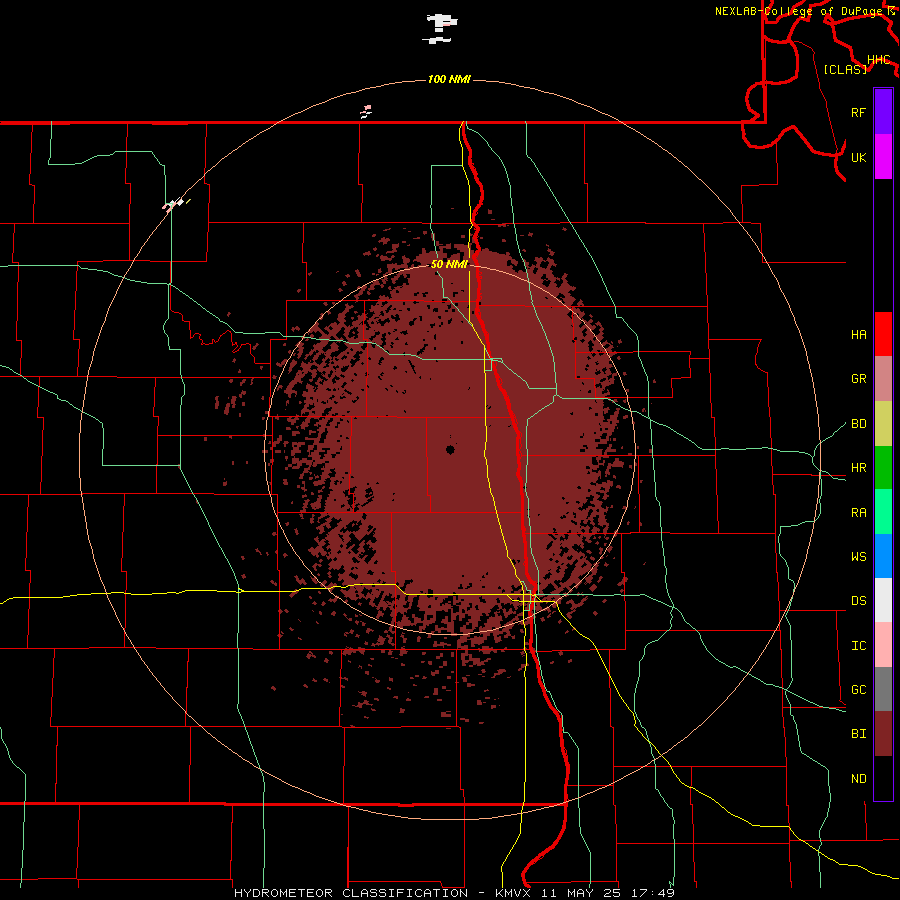Click the WS blue legend block
The image size is (900, 900).
click(x=883, y=556)
